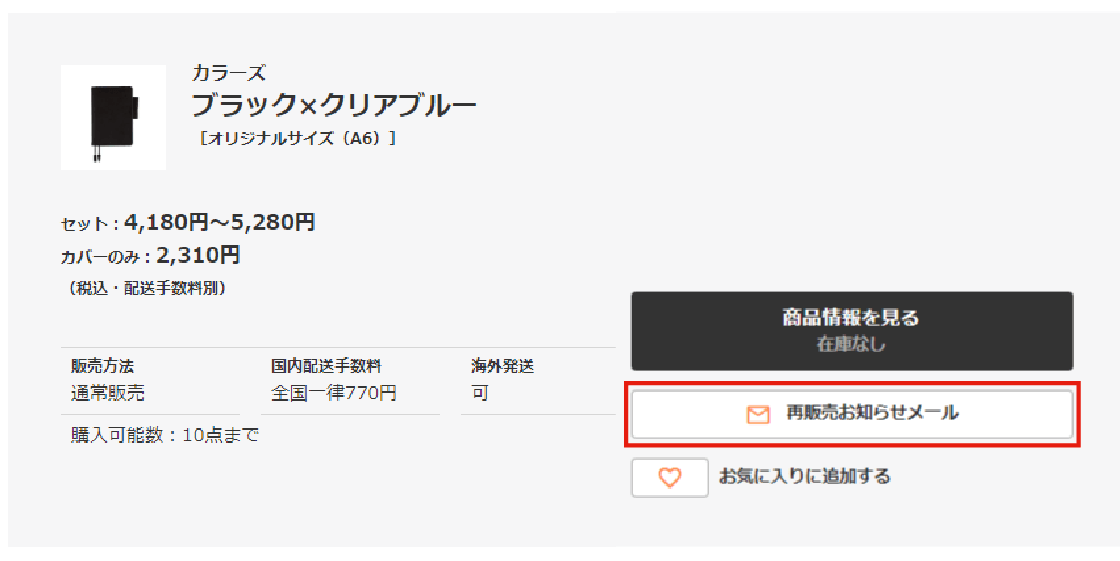Image resolution: width=1120 pixels, height=561 pixels.
Task: Click the カラーズ series name
Action: click(229, 73)
